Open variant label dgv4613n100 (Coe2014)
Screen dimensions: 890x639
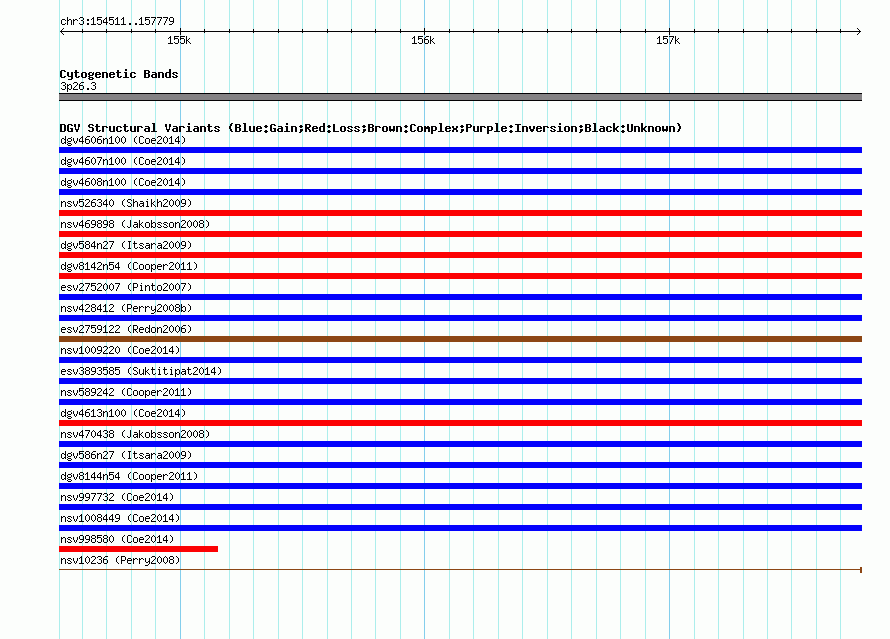pos(123,413)
